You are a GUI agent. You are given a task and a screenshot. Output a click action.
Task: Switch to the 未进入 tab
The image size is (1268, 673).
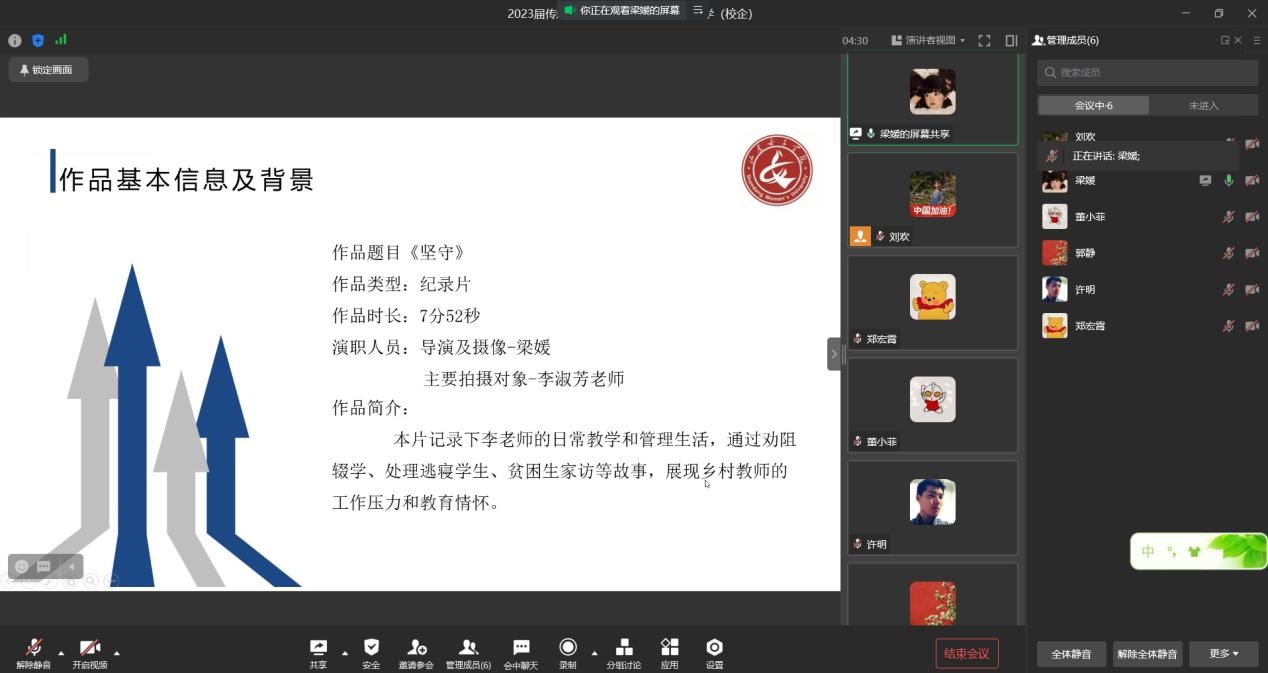click(x=1203, y=105)
